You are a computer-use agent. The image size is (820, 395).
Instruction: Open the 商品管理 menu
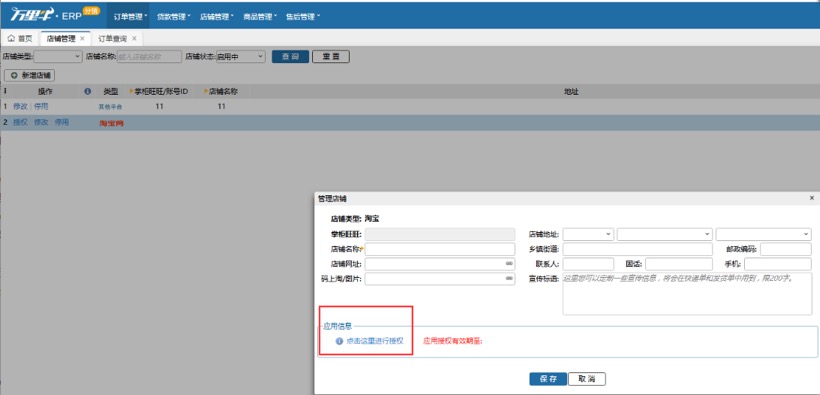tap(260, 17)
